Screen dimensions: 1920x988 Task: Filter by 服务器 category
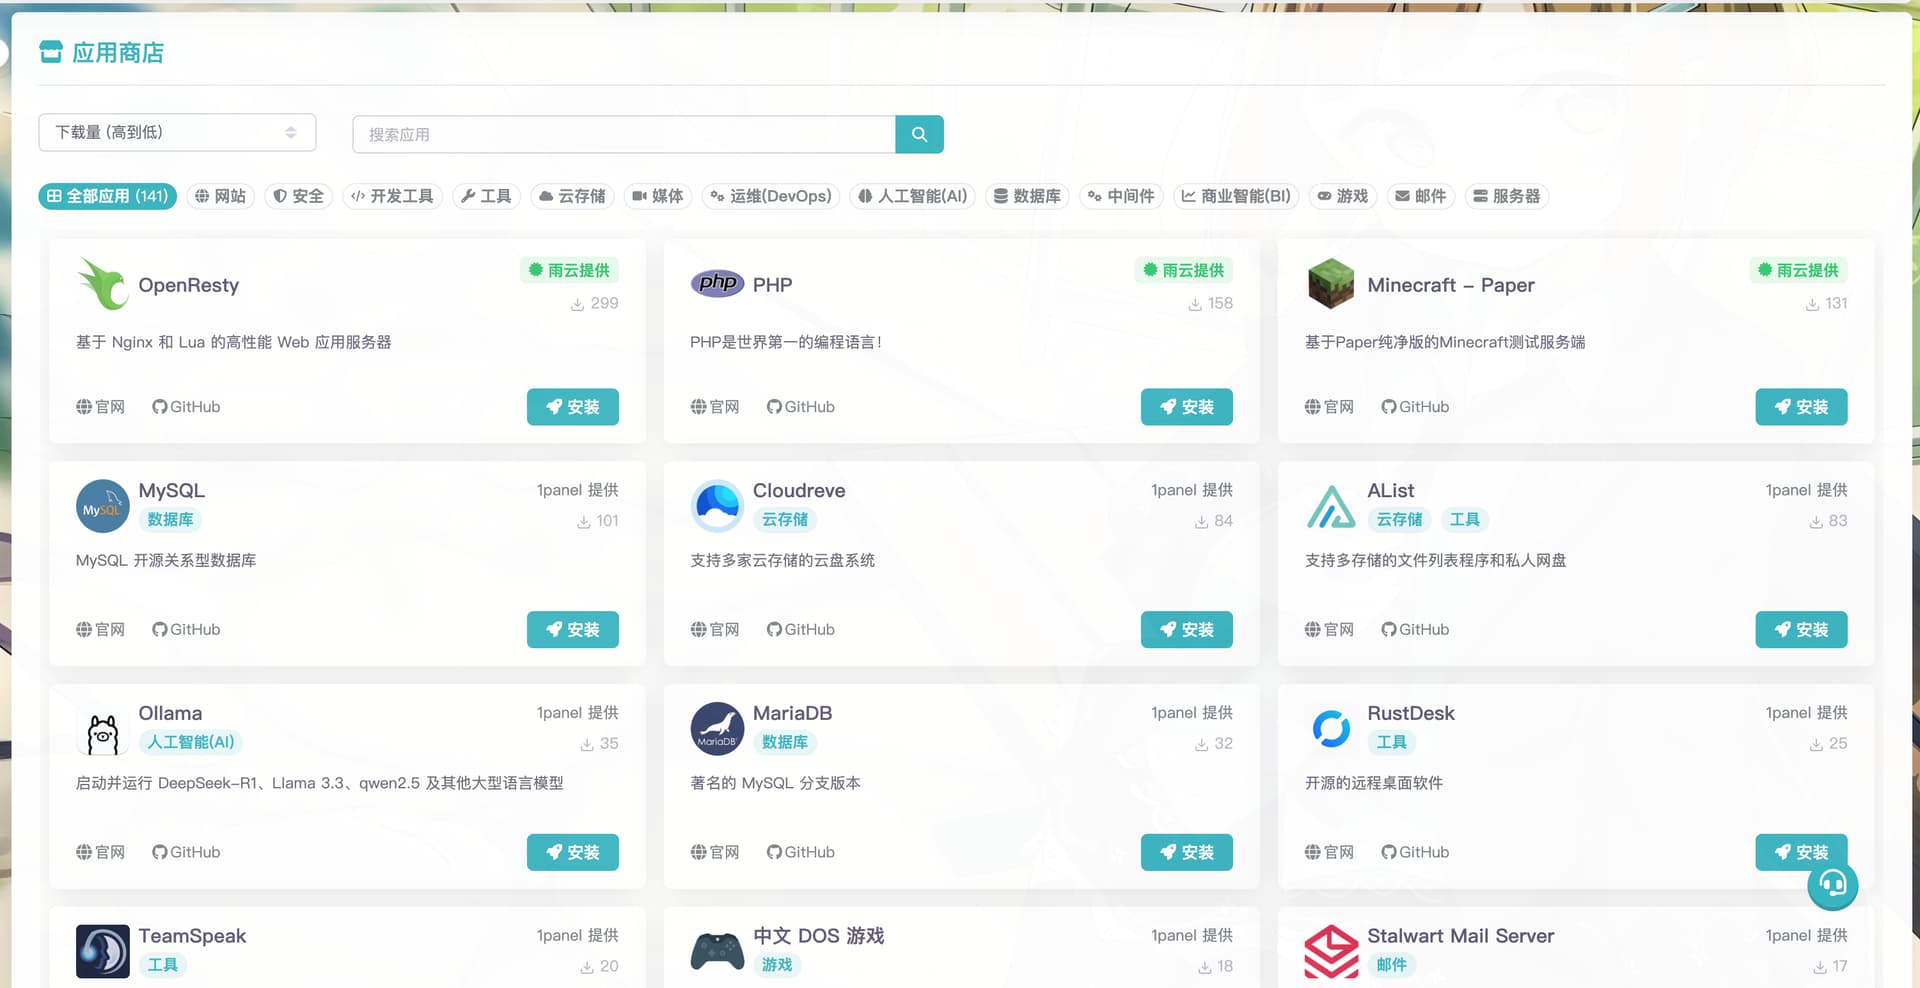(x=1507, y=196)
